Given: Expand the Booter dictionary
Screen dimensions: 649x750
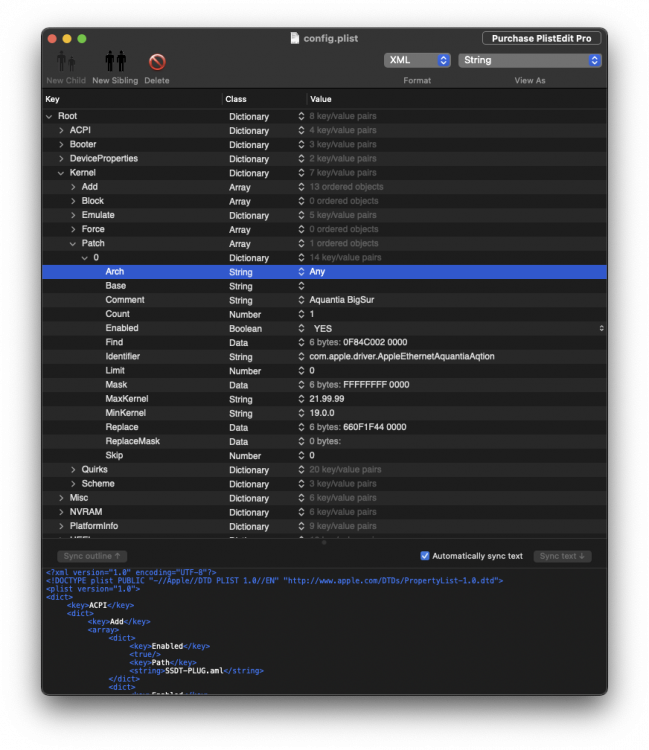Looking at the screenshot, I should 61,144.
